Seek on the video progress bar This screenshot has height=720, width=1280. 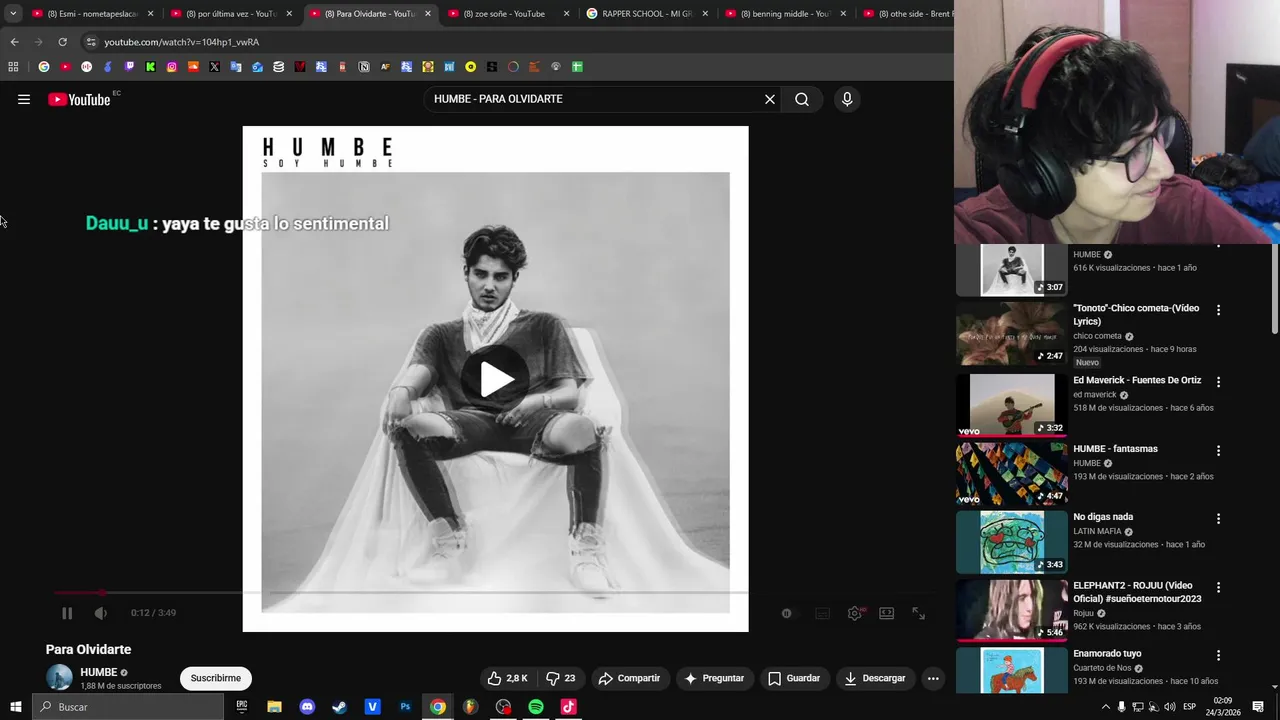coord(495,593)
